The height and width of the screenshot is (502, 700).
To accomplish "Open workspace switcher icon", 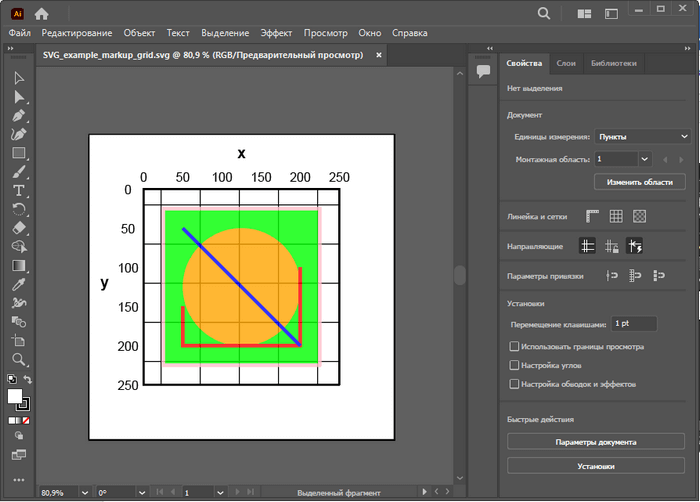I will point(611,14).
